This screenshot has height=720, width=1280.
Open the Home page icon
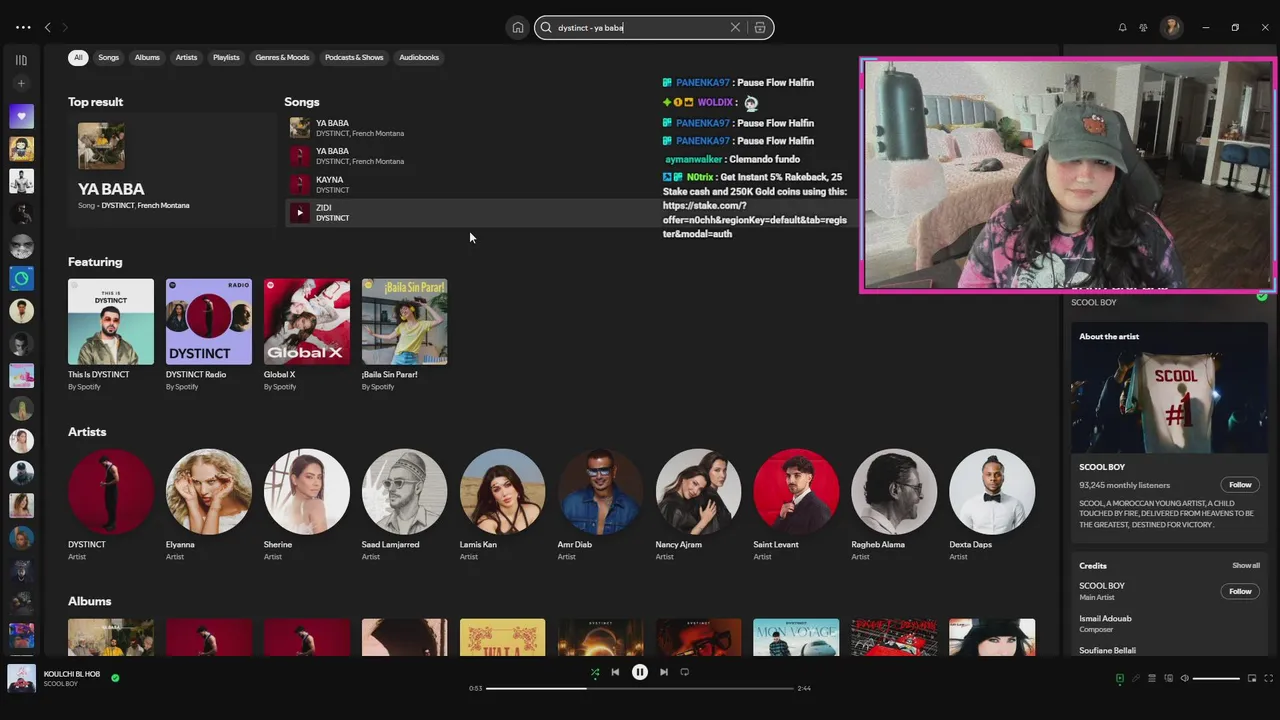517,28
